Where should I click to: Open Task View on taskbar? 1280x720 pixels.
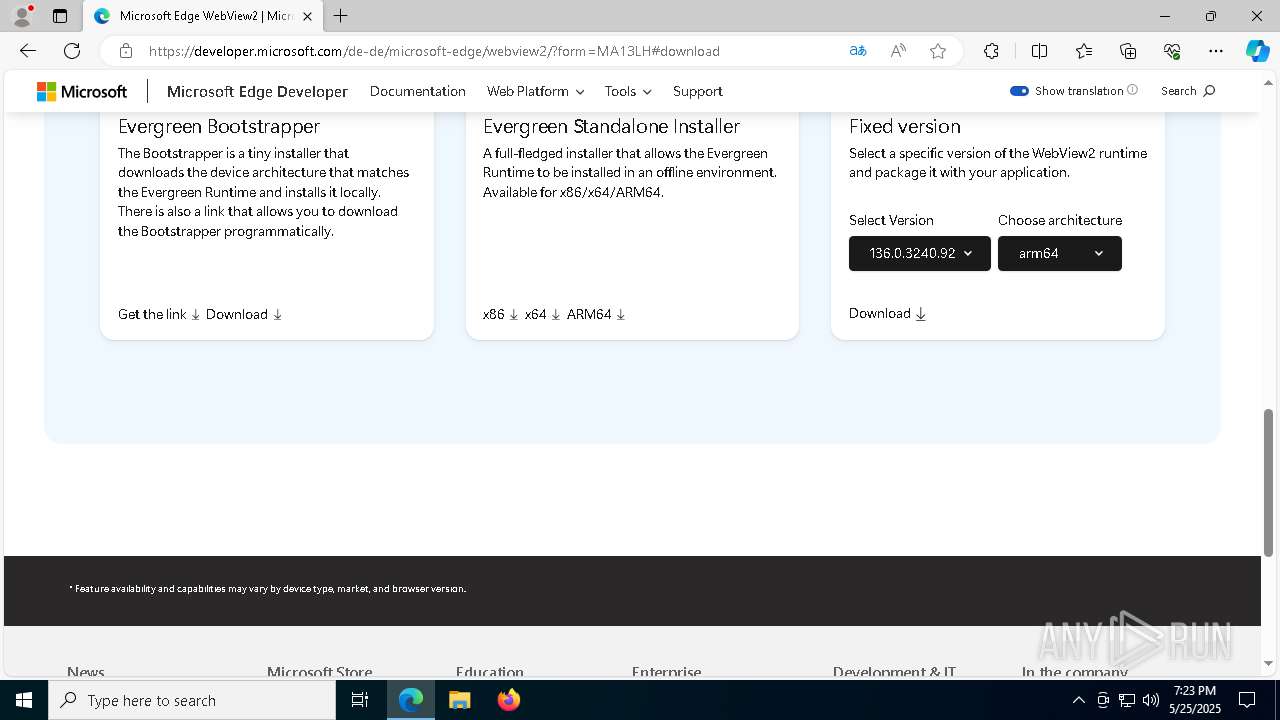(x=360, y=700)
